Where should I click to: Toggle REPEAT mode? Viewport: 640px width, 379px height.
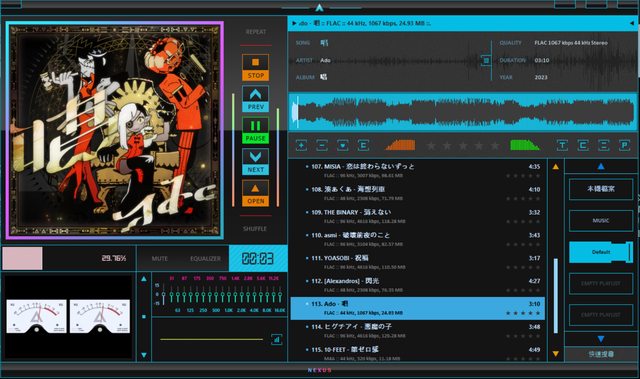pyautogui.click(x=256, y=32)
